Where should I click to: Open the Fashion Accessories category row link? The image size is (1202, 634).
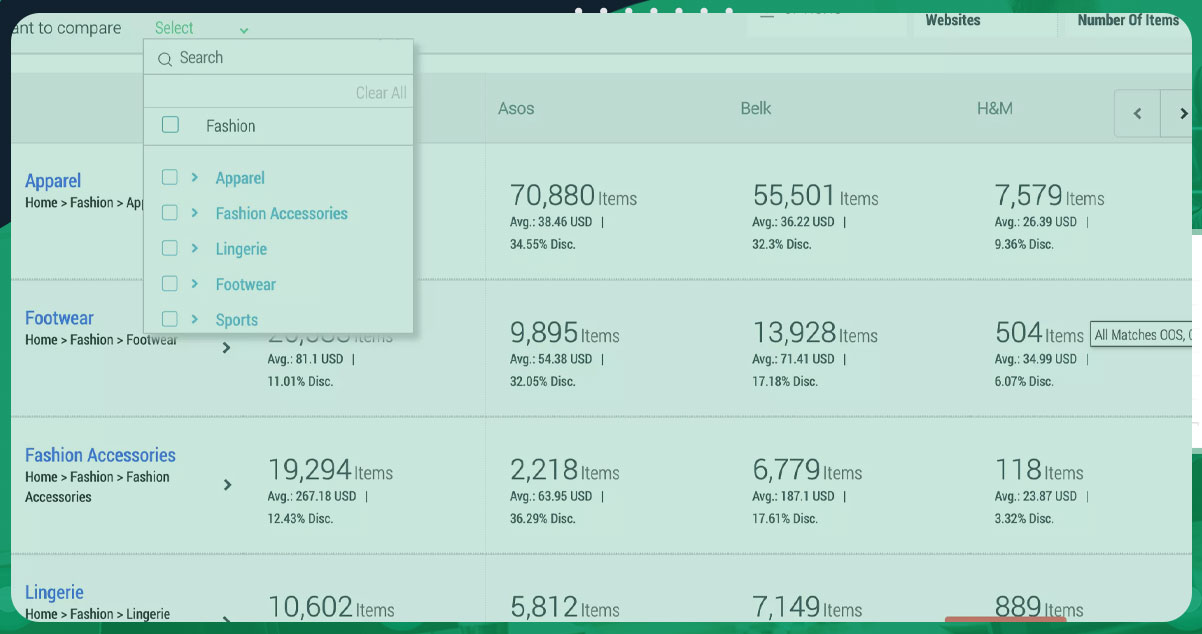(100, 455)
